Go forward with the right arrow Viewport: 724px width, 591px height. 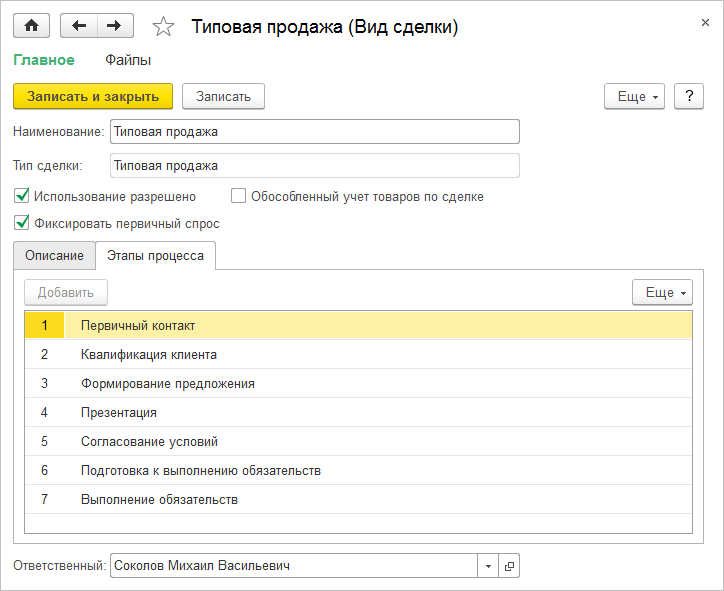[x=115, y=26]
